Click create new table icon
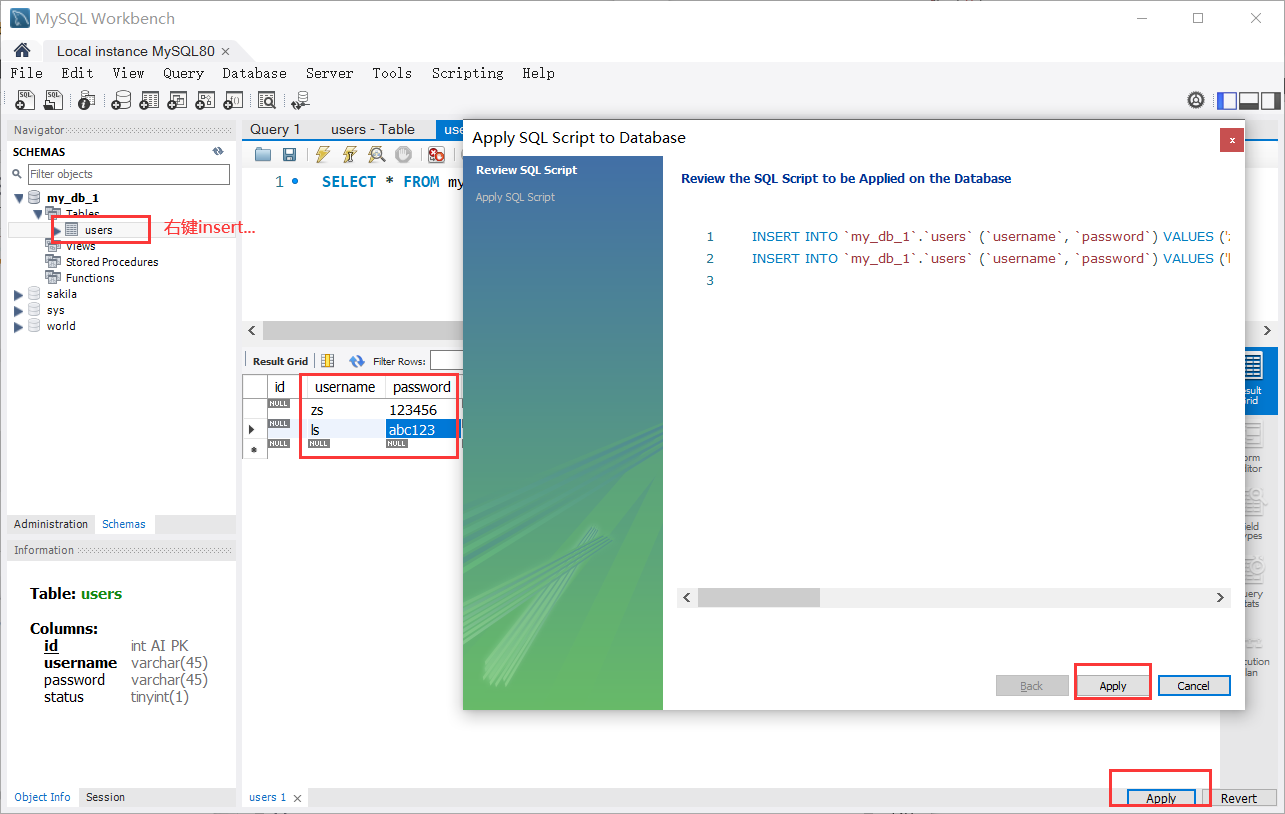The height and width of the screenshot is (814, 1285). tap(149, 100)
